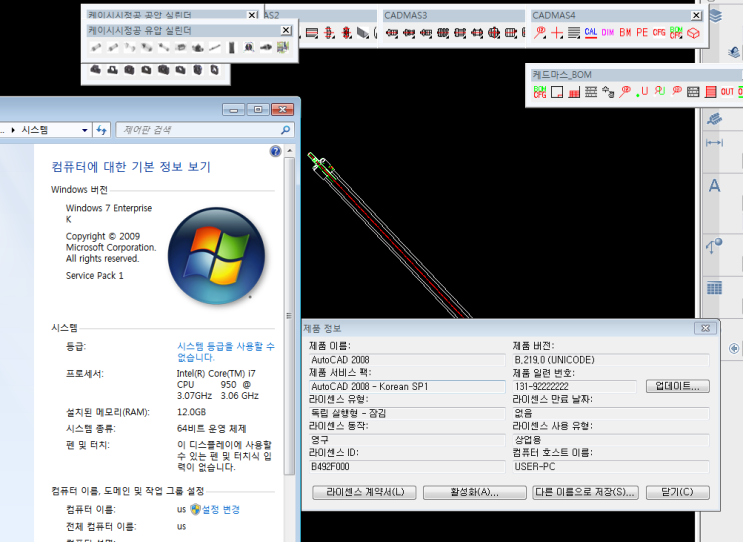Image resolution: width=743 pixels, height=542 pixels.
Task: Click the red table sheet icon in 케드마스_BOM
Action: coord(710,92)
